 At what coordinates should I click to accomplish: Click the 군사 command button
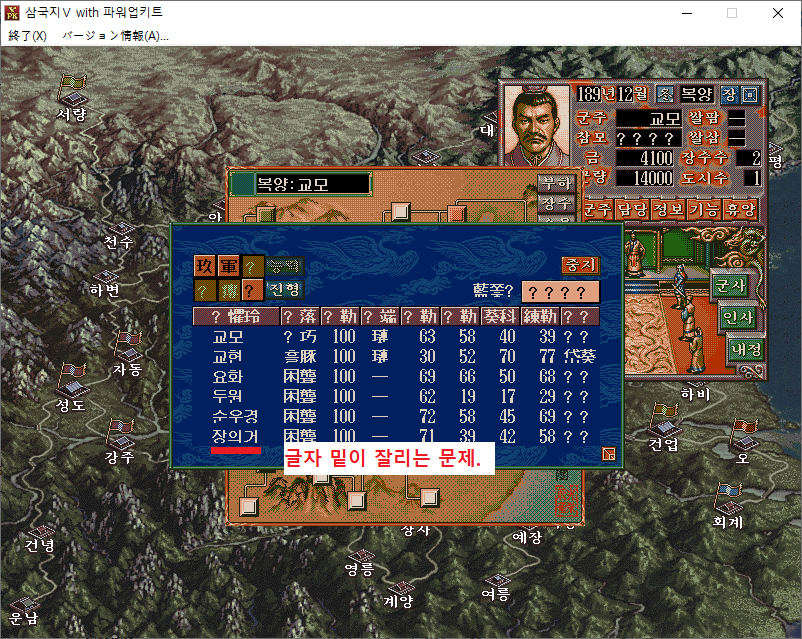click(x=731, y=285)
